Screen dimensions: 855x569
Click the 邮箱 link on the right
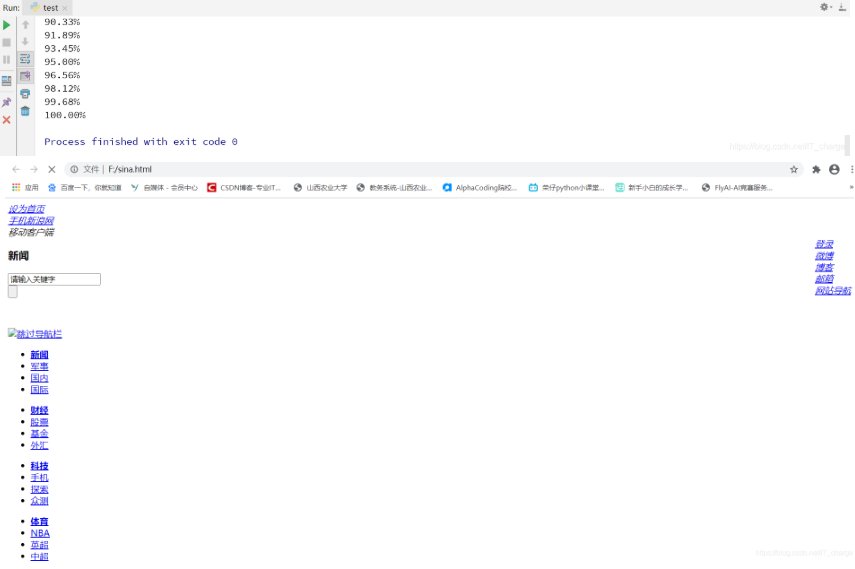pyautogui.click(x=824, y=279)
